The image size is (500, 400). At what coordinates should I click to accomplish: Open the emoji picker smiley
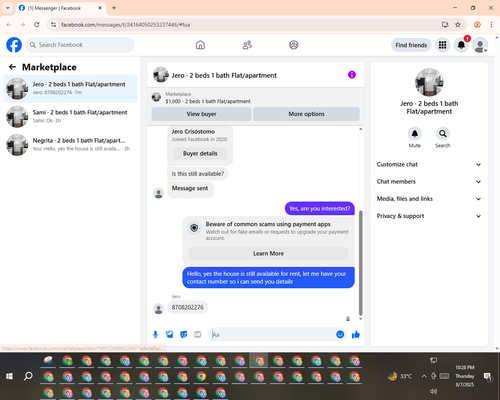tap(340, 334)
